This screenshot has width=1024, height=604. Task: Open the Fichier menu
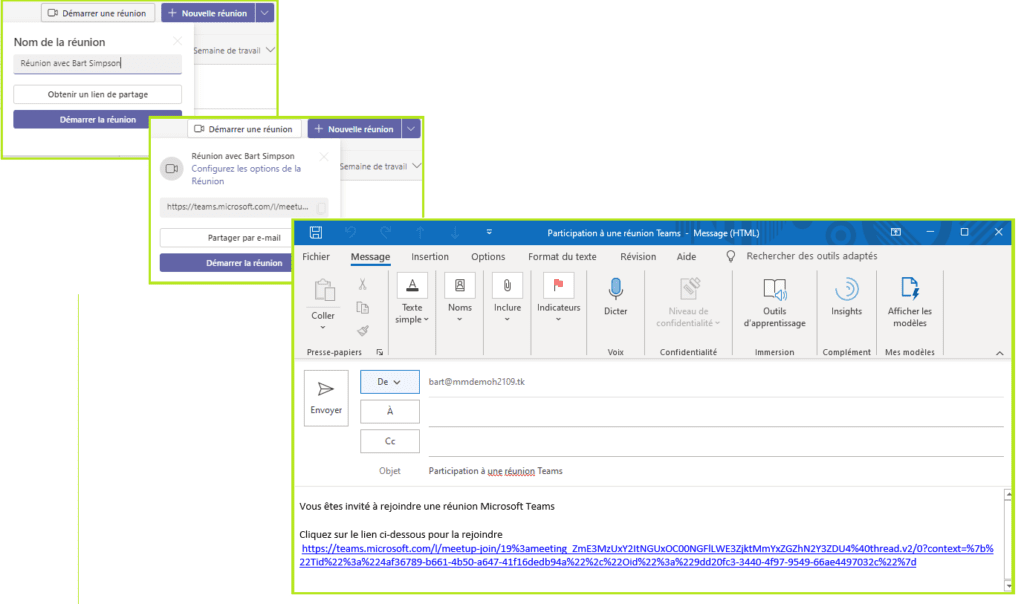(316, 257)
